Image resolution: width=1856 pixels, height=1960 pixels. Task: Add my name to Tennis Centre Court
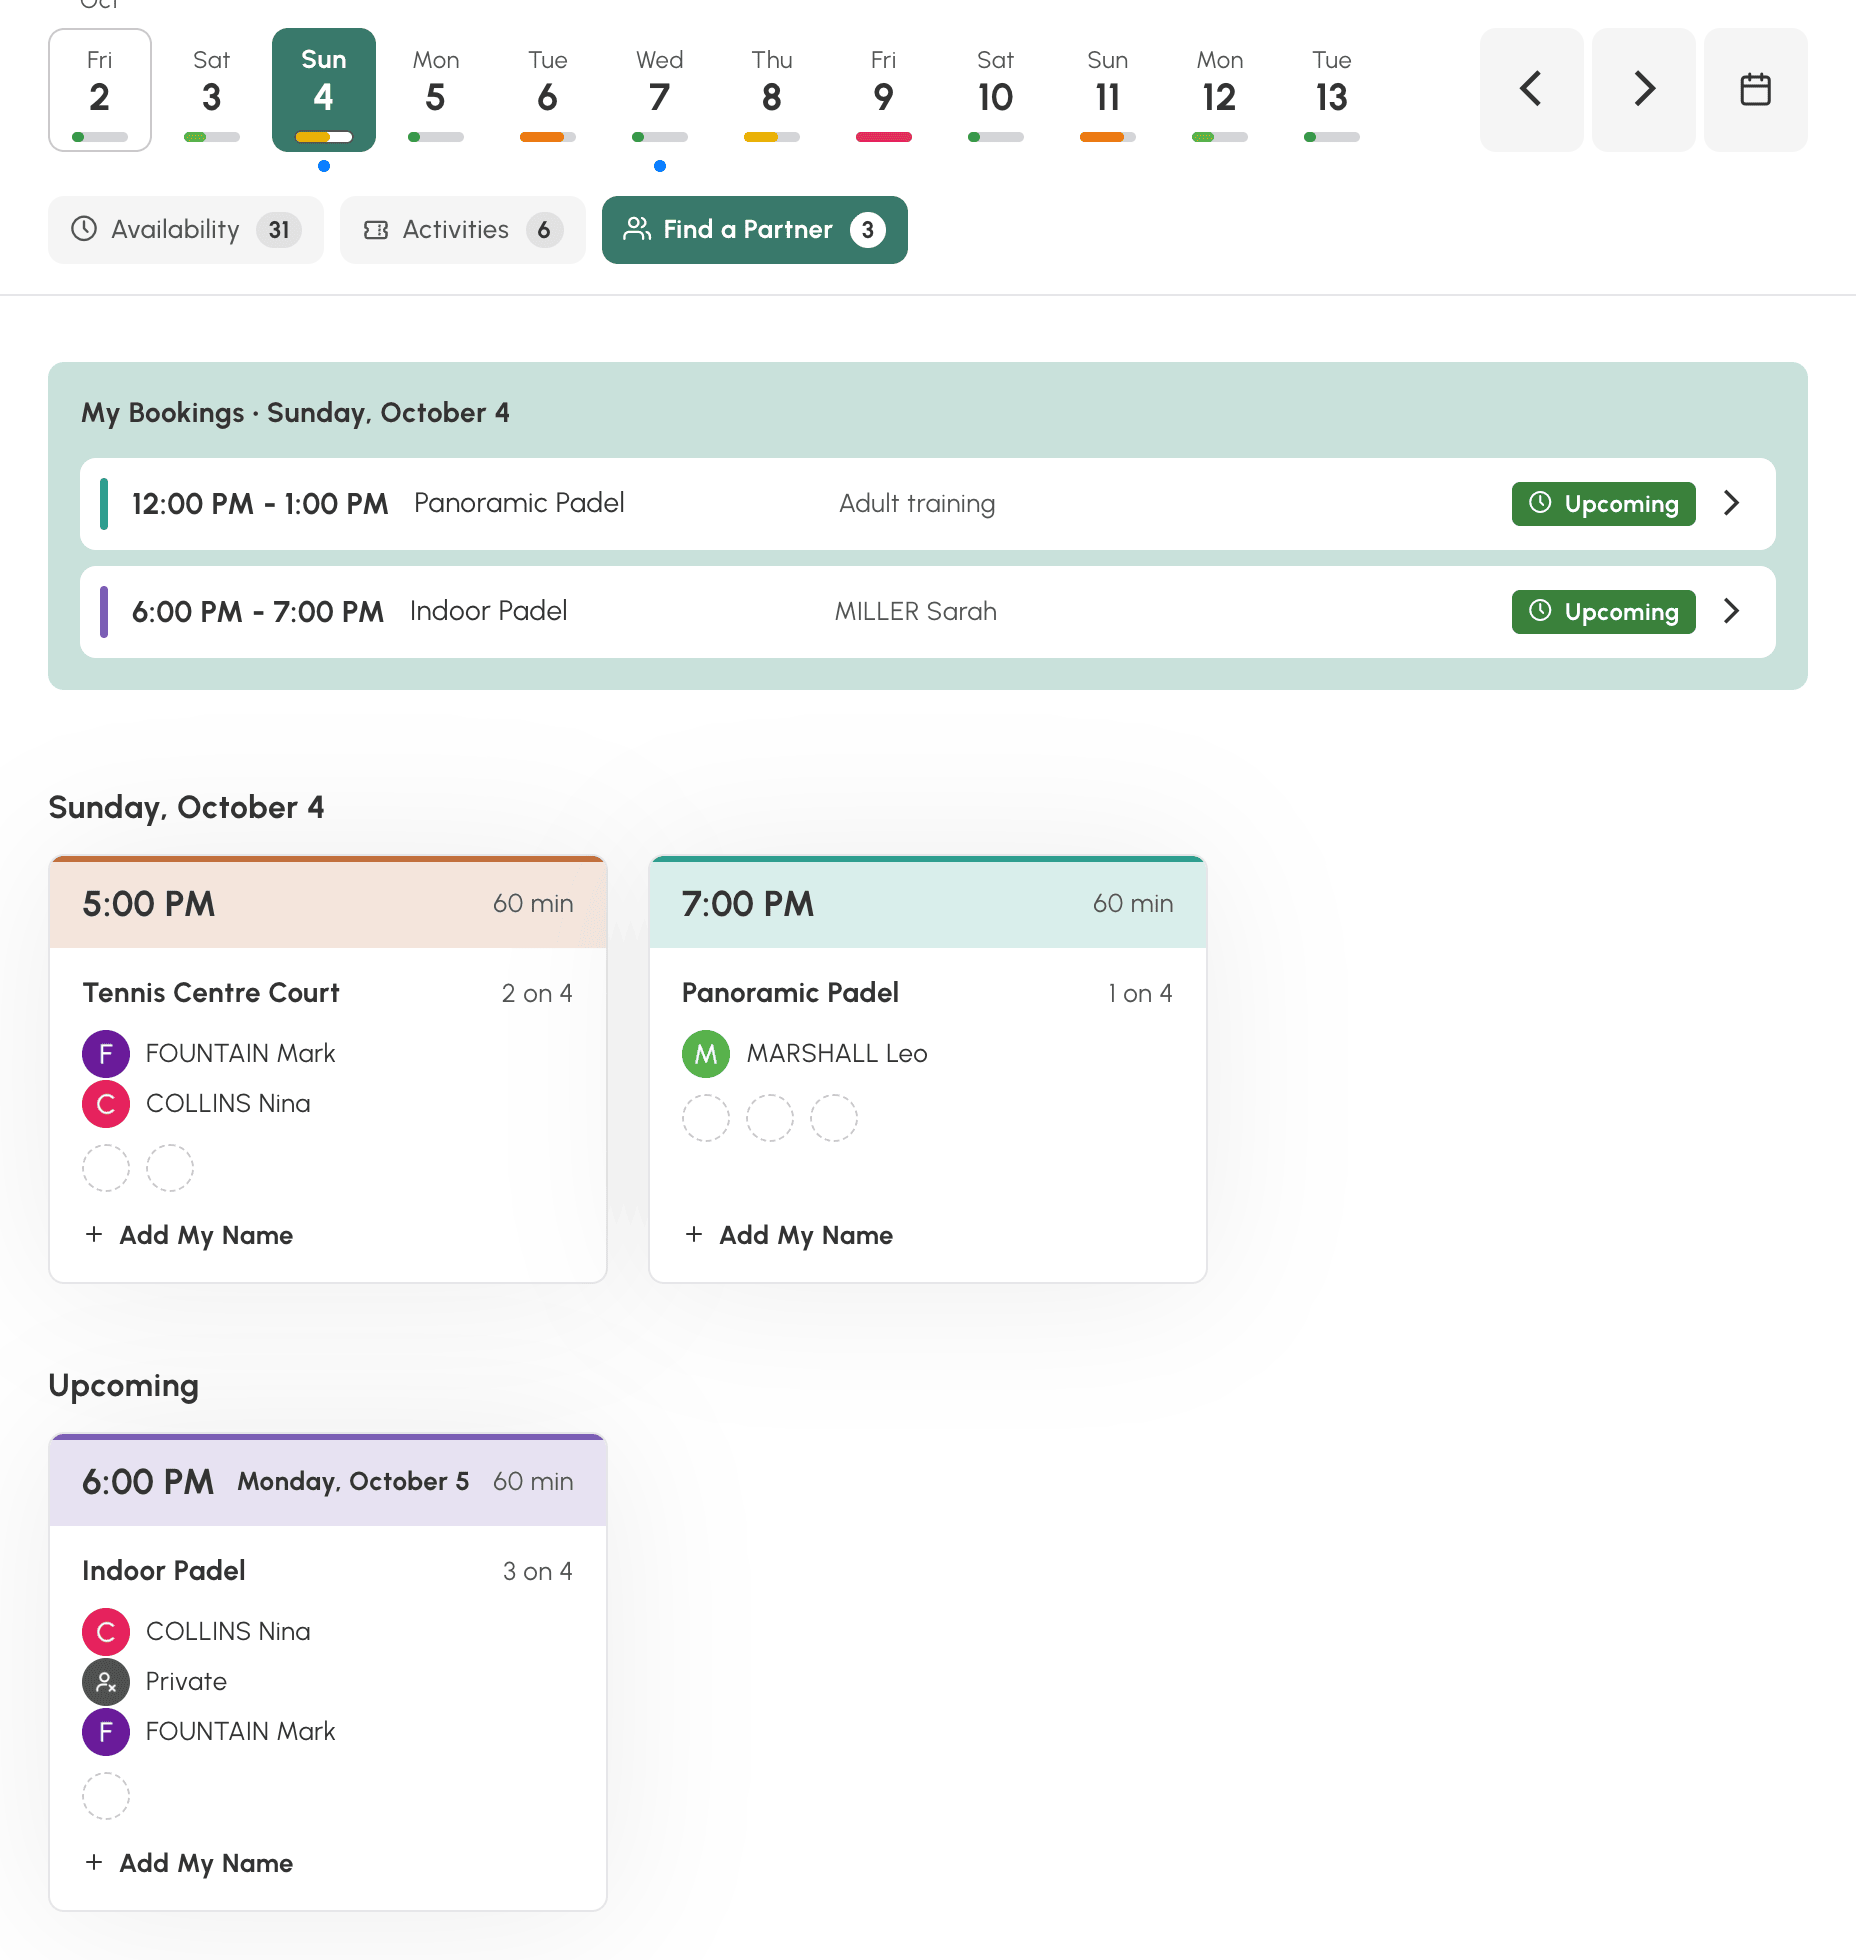[x=189, y=1235]
